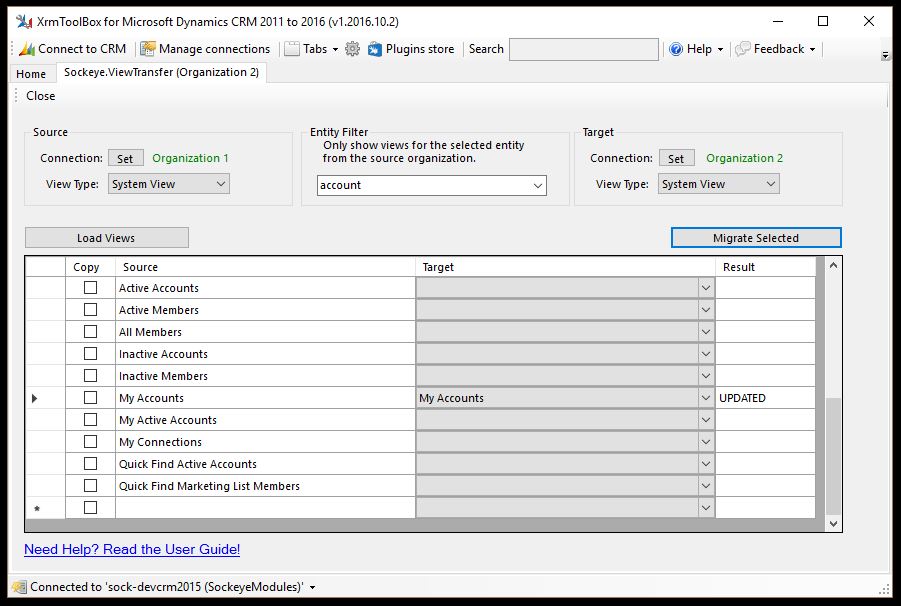Select the Inactive Members source cell
This screenshot has width=901, height=606.
tap(265, 376)
